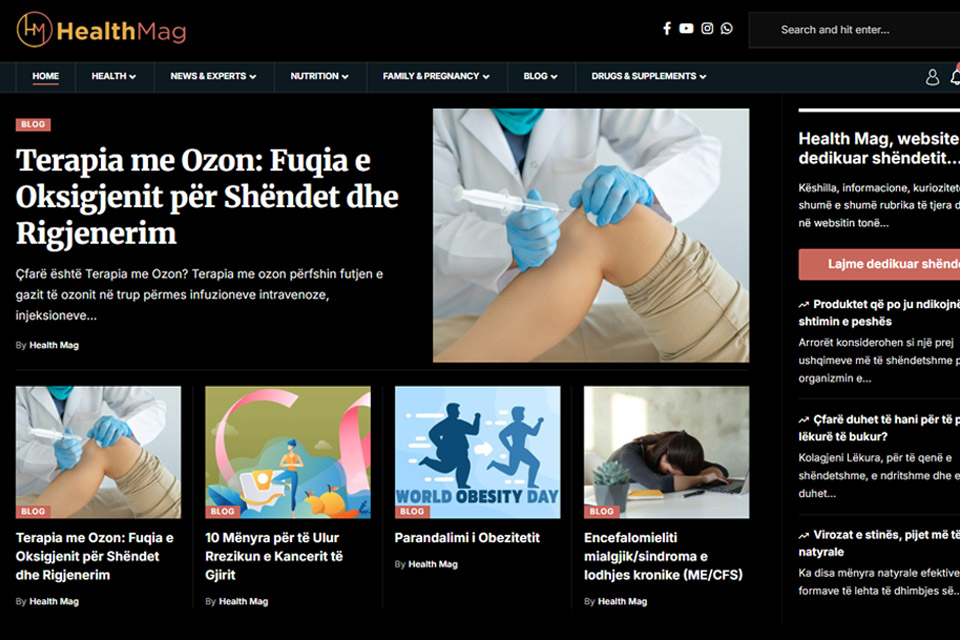This screenshot has width=960, height=640.
Task: Expand the Drugs & Supplements menu
Action: pyautogui.click(x=649, y=77)
